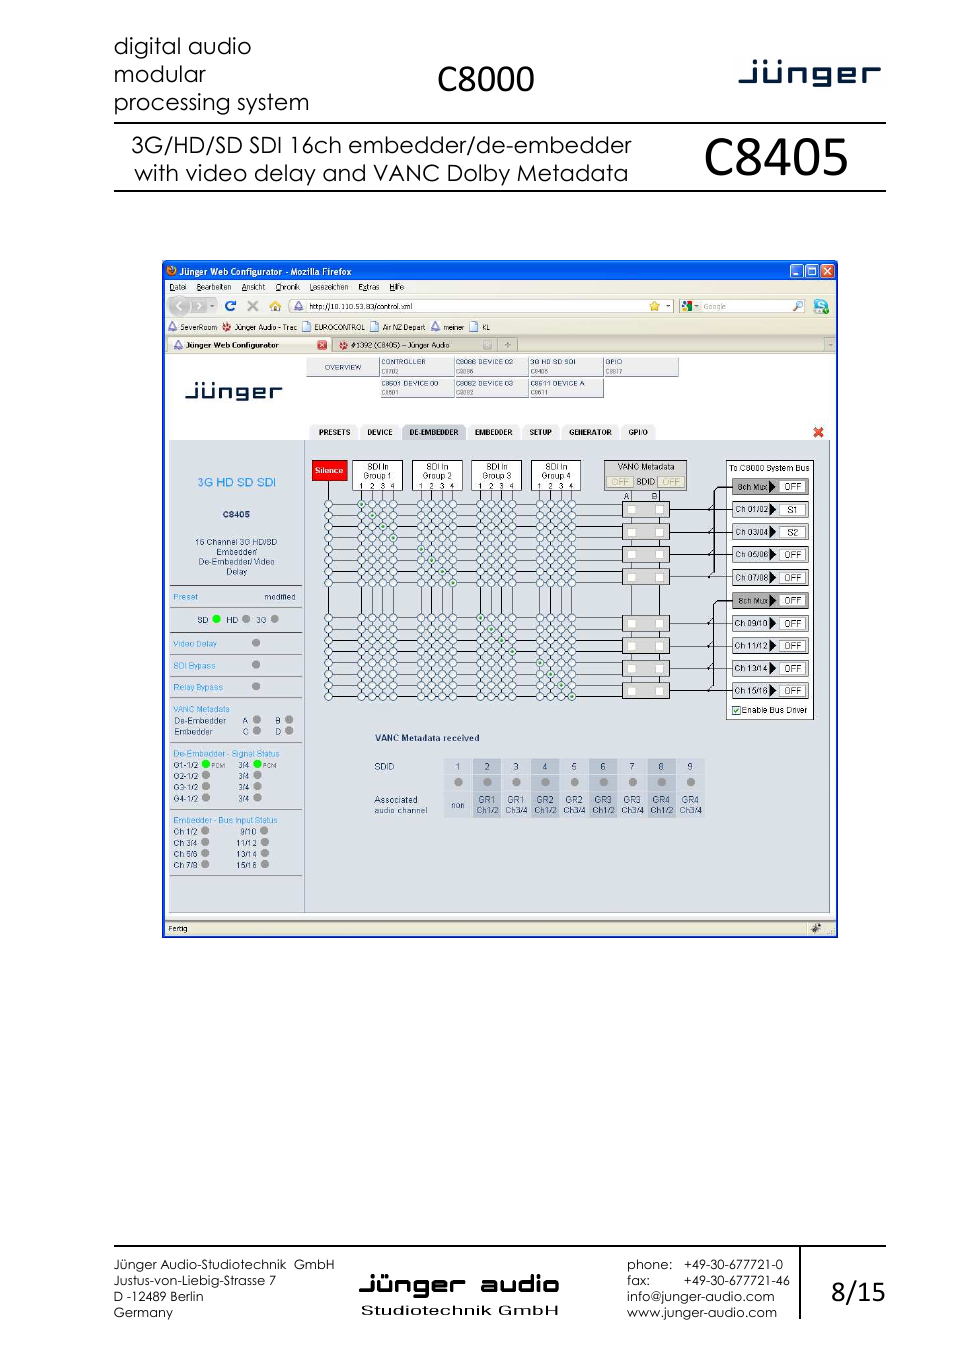Click the browser back arrow button
Image resolution: width=954 pixels, height=1351 pixels.
pyautogui.click(x=180, y=306)
